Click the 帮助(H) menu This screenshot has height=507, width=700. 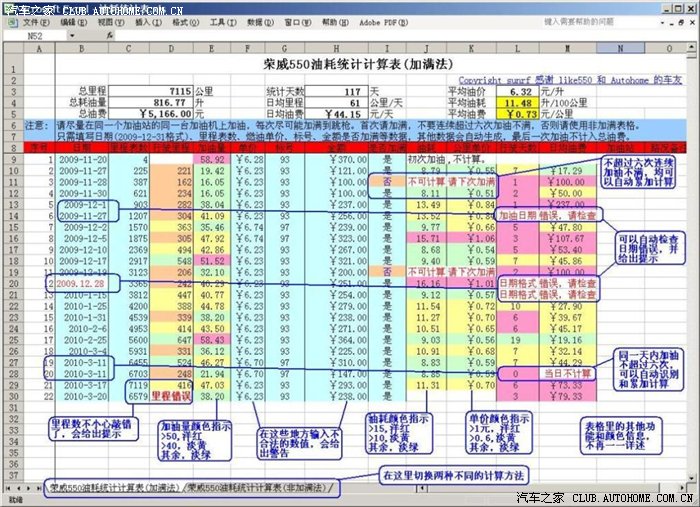(333, 21)
